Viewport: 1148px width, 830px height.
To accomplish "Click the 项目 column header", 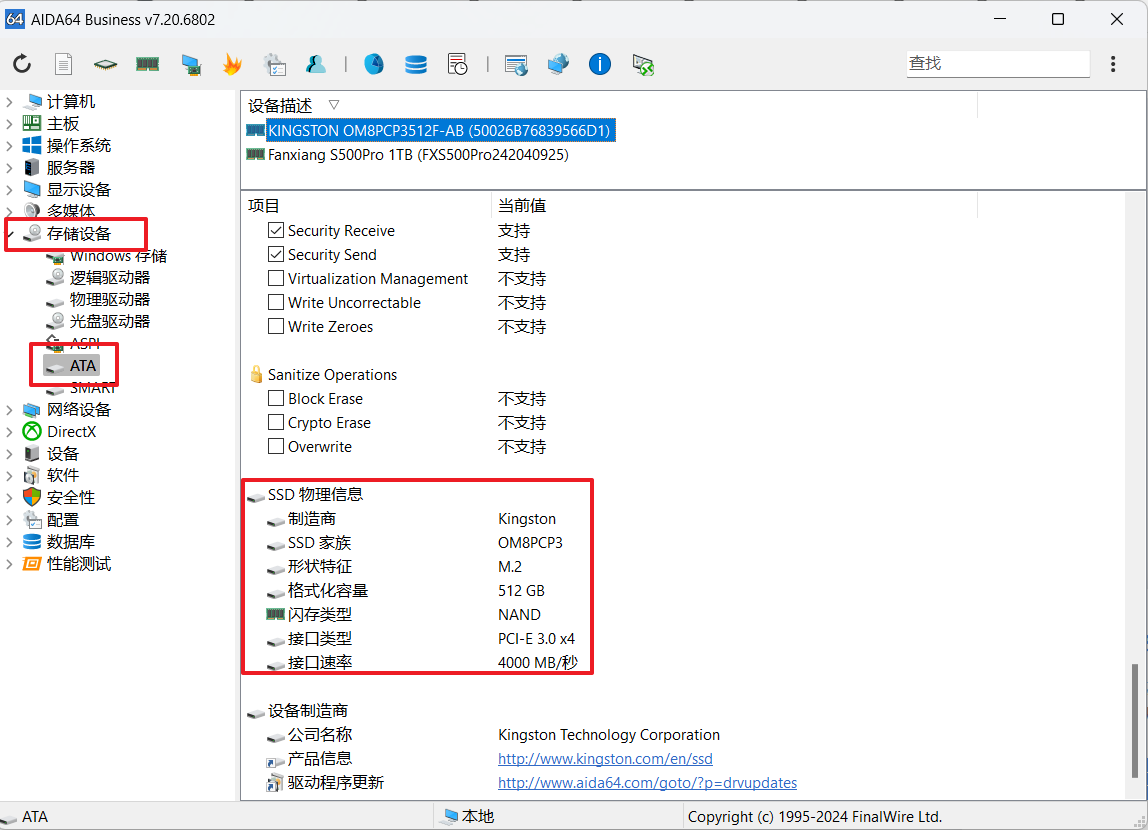I will (x=264, y=206).
